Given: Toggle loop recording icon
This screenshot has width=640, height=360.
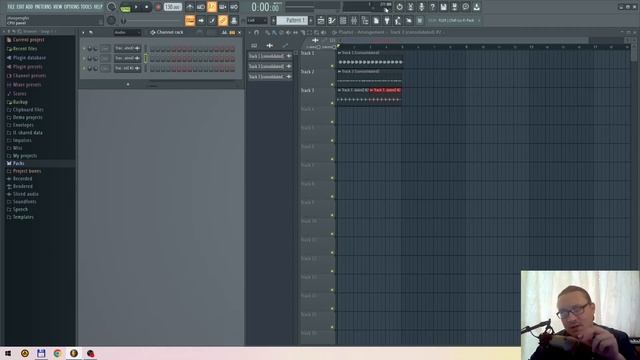Looking at the screenshot, I should coord(234,7).
